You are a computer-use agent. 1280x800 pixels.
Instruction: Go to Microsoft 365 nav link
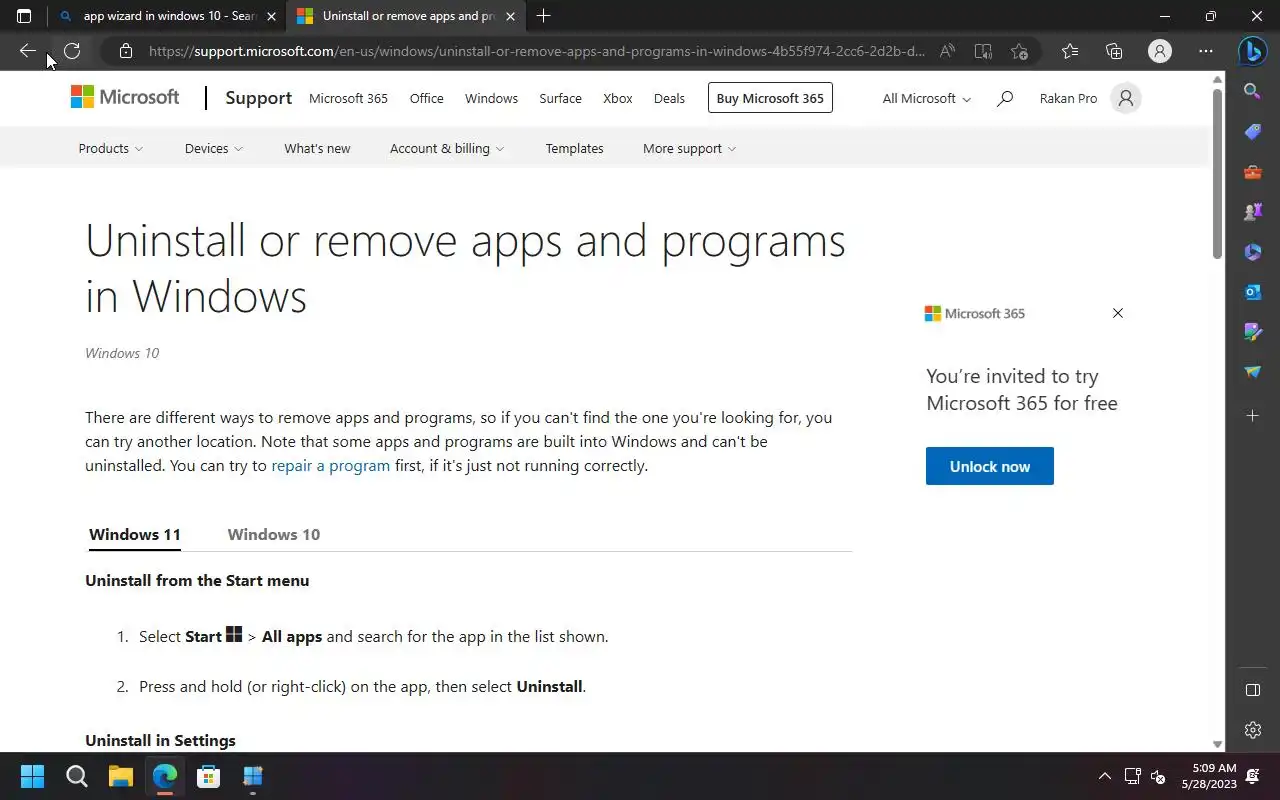coord(348,98)
